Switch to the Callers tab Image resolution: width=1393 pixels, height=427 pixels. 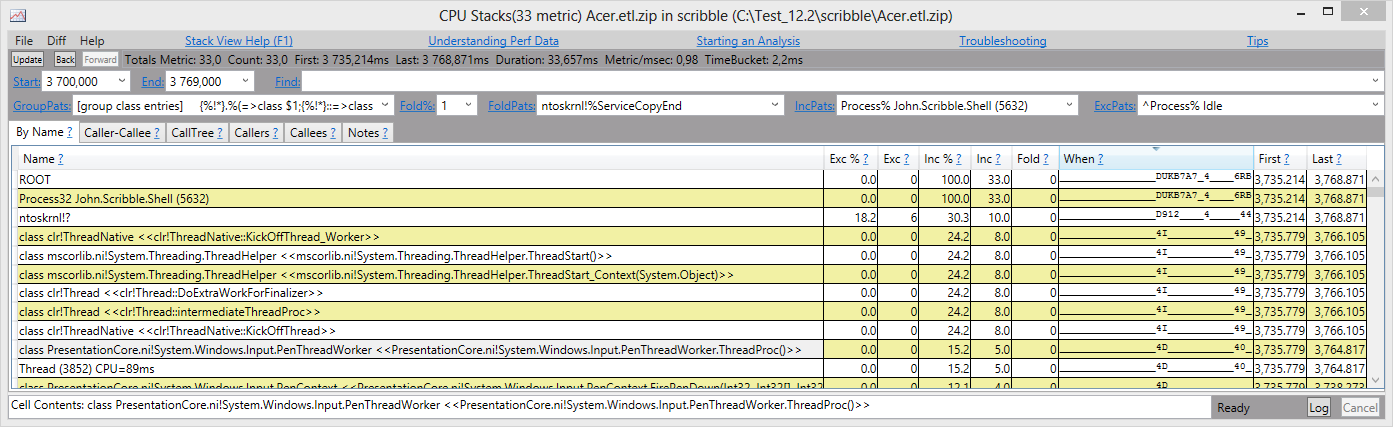[x=257, y=132]
